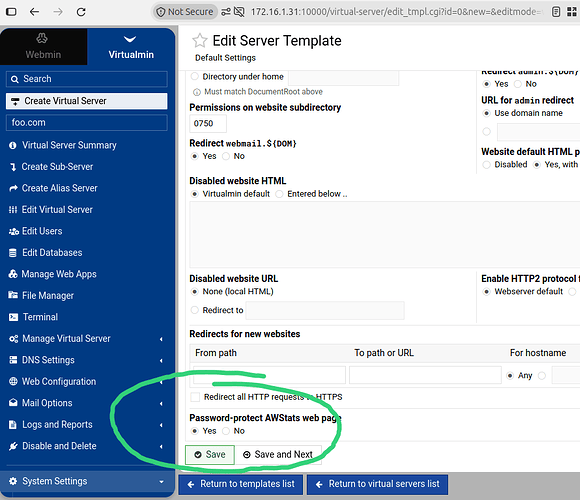Open the foo.com domain selector

[87, 123]
